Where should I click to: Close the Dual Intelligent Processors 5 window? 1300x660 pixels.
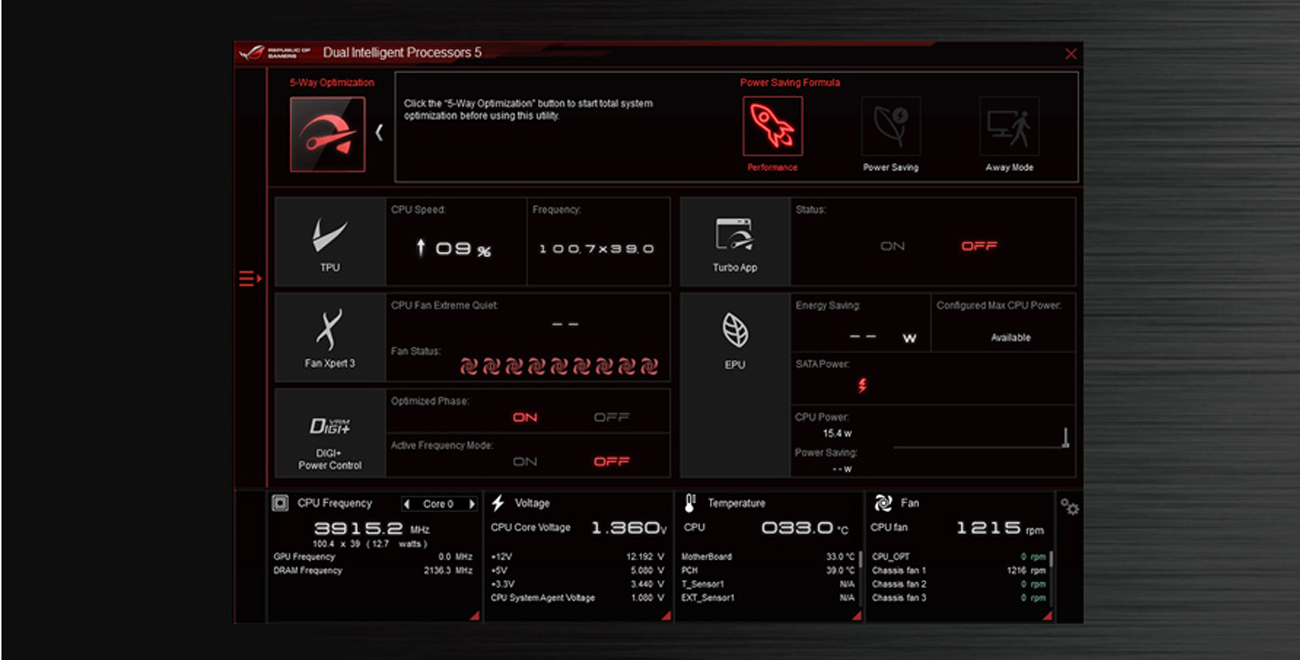pyautogui.click(x=1071, y=54)
